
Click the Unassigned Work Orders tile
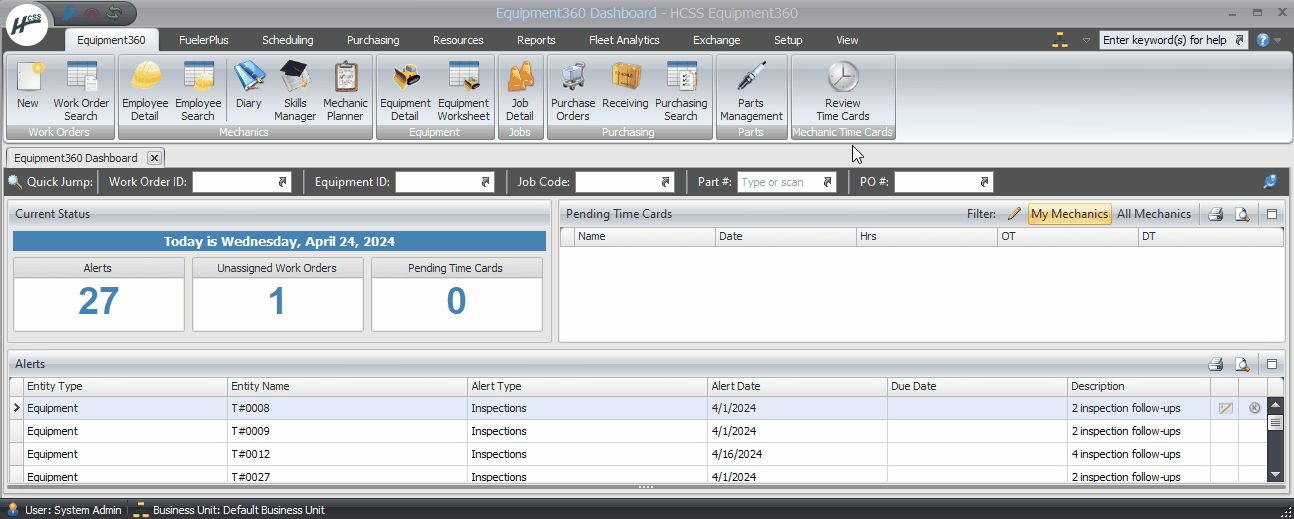[277, 302]
